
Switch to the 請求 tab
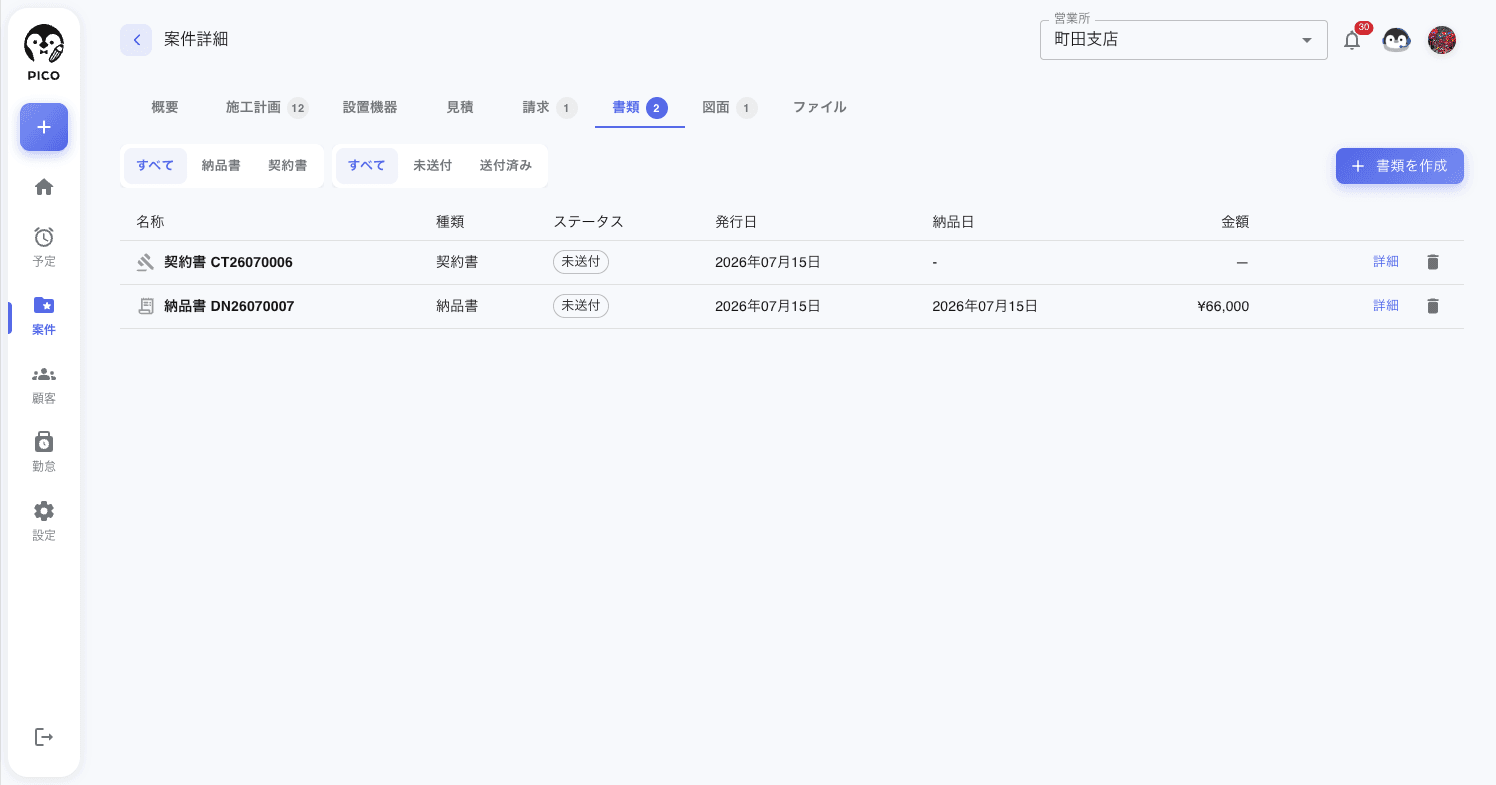click(550, 107)
